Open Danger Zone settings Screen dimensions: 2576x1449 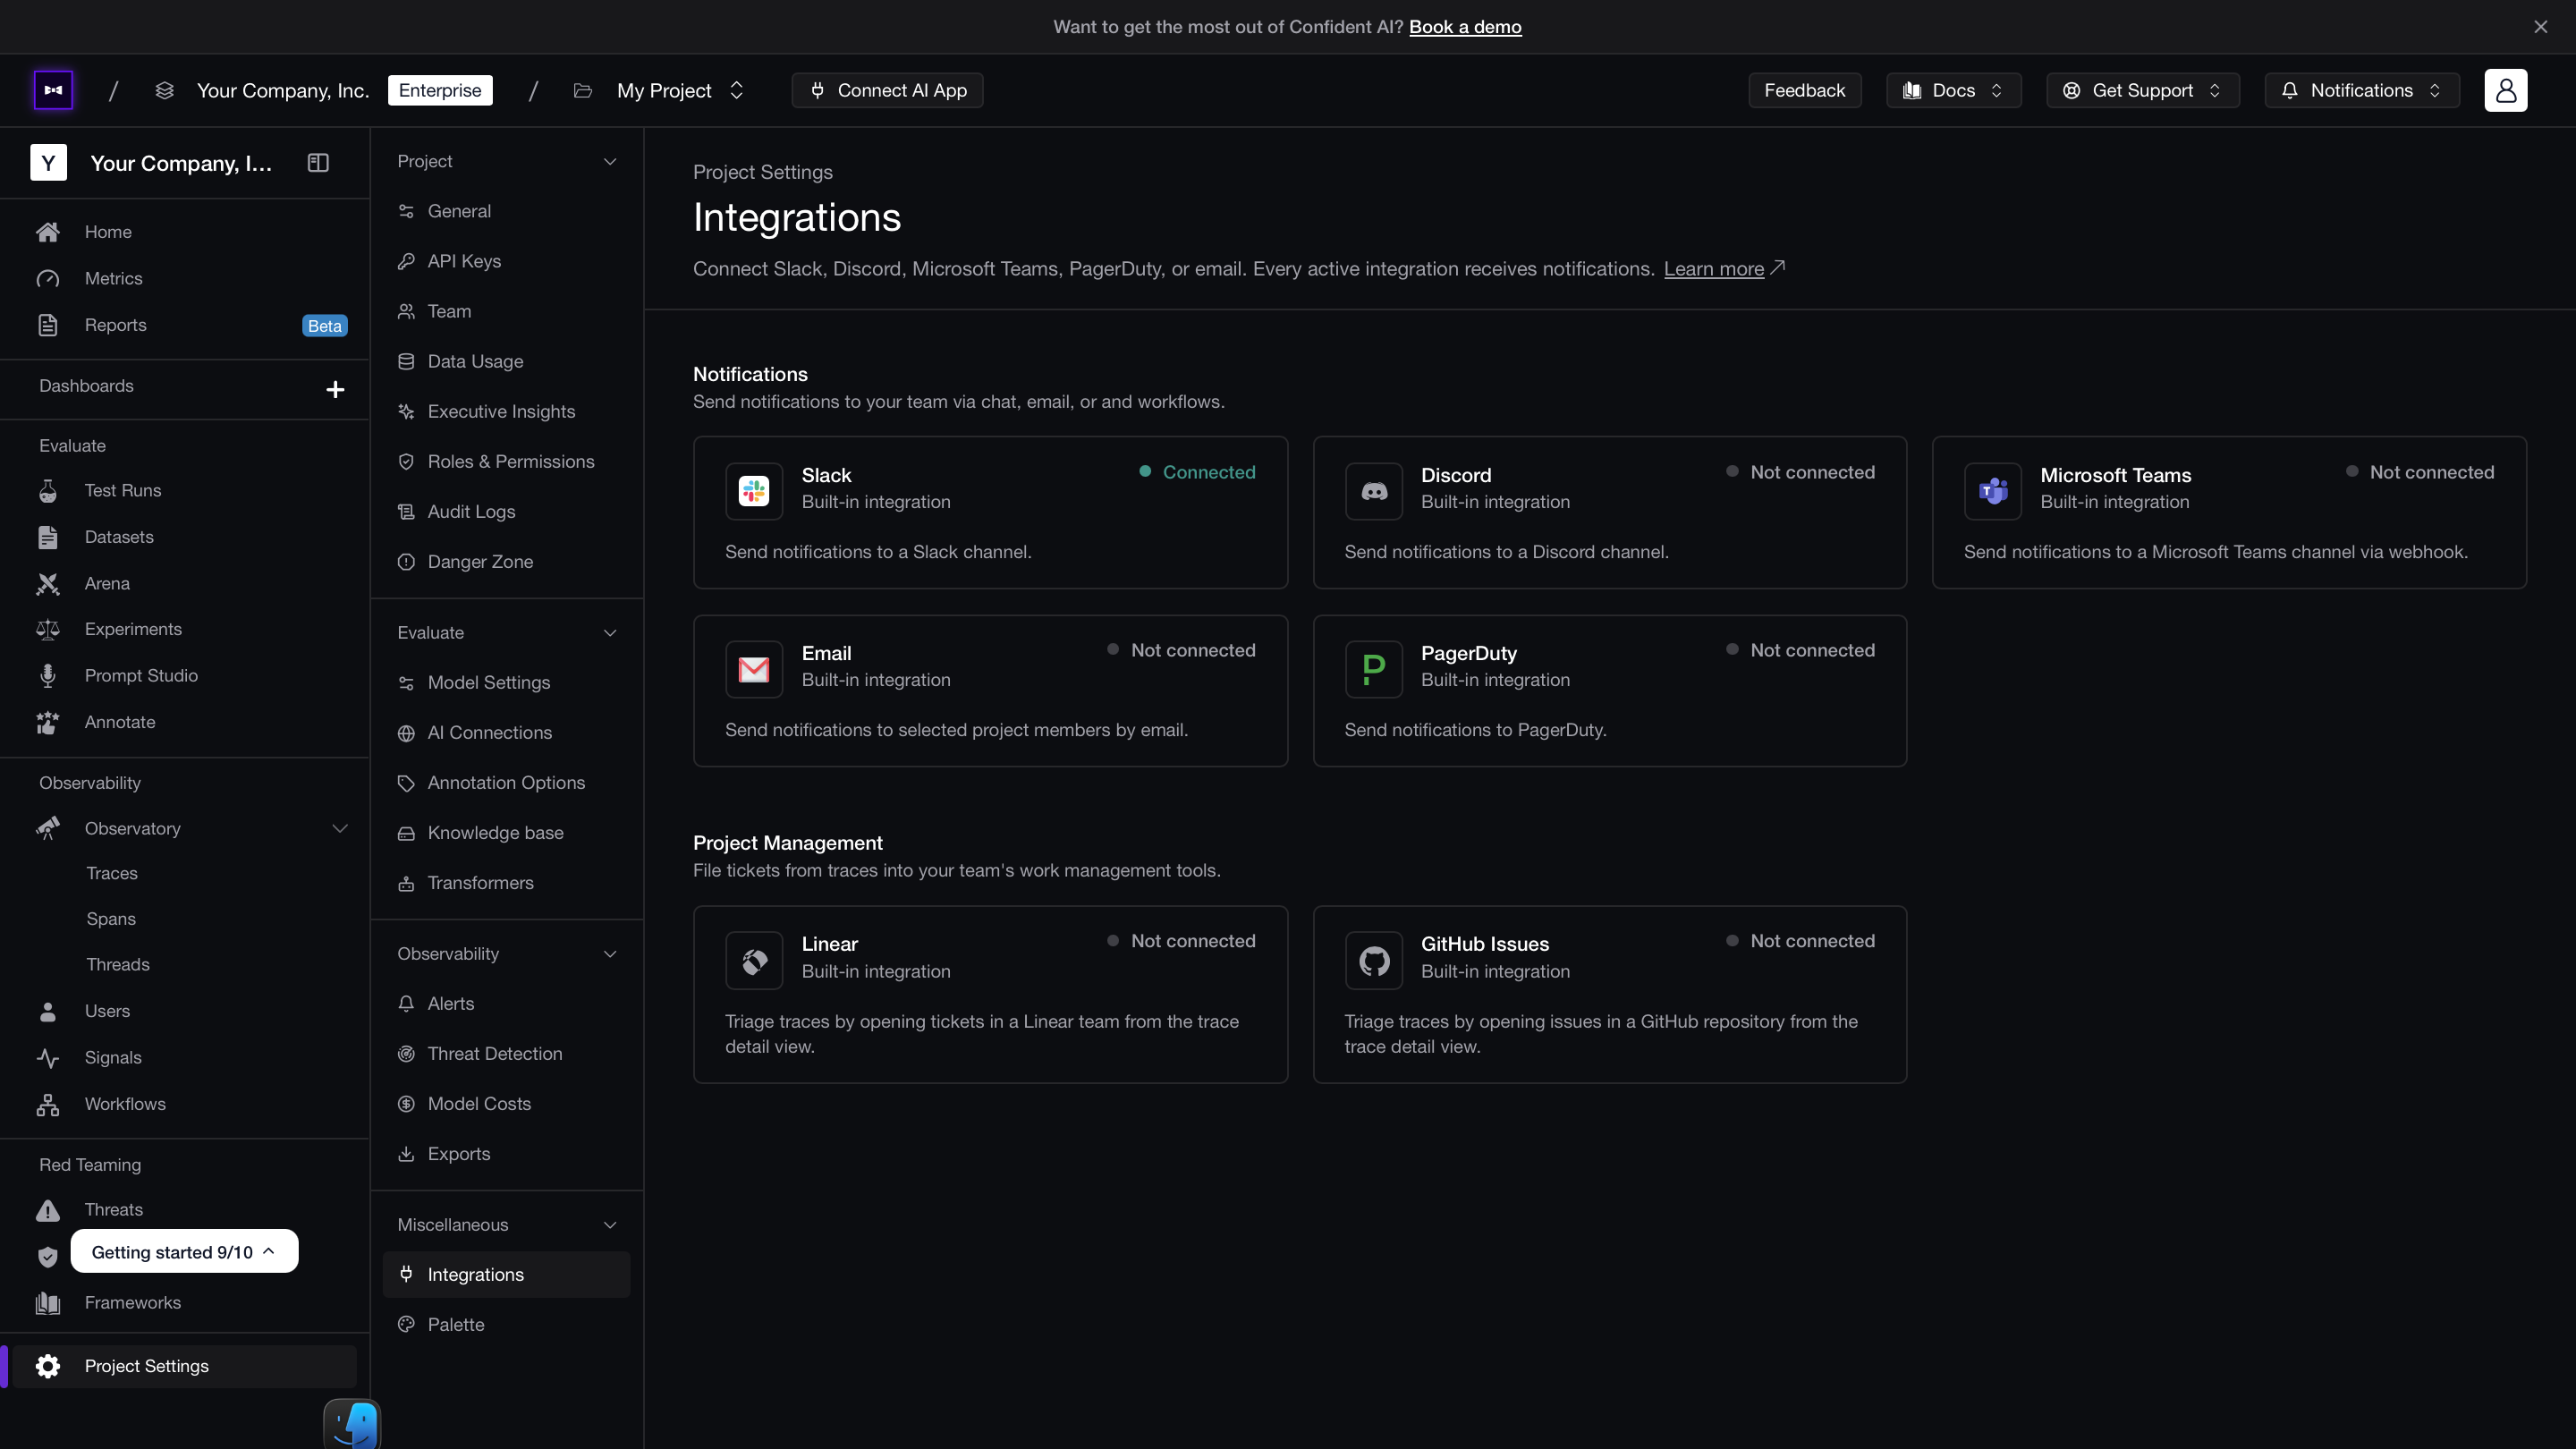[x=506, y=562]
